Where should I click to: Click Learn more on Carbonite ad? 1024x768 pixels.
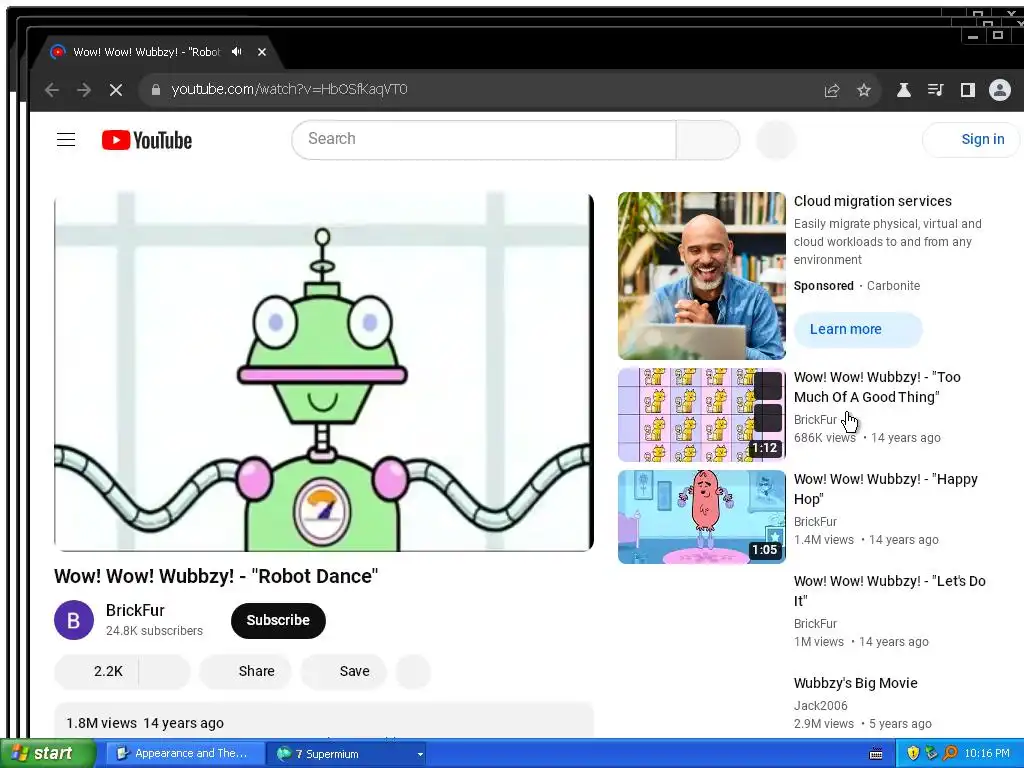coord(858,329)
